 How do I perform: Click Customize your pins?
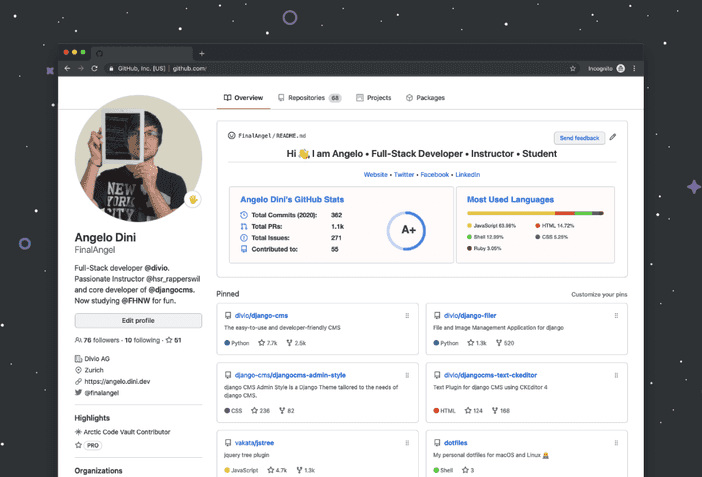coord(599,295)
